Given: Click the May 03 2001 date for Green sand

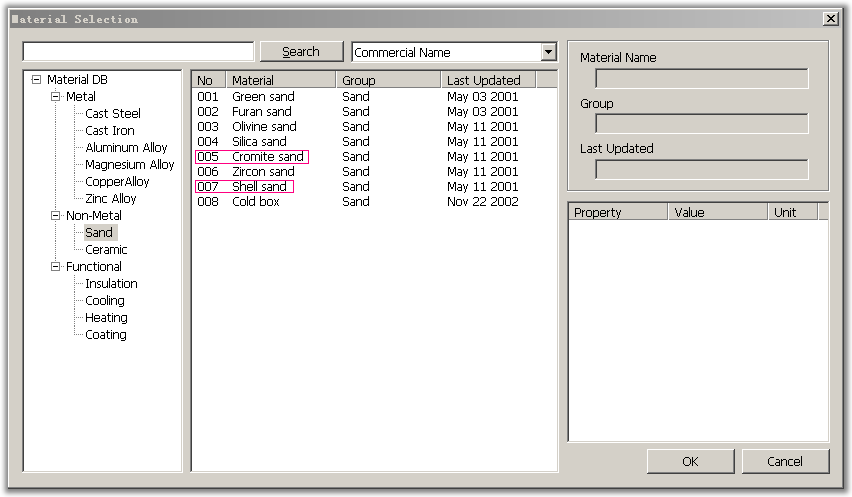Looking at the screenshot, I should [x=483, y=97].
